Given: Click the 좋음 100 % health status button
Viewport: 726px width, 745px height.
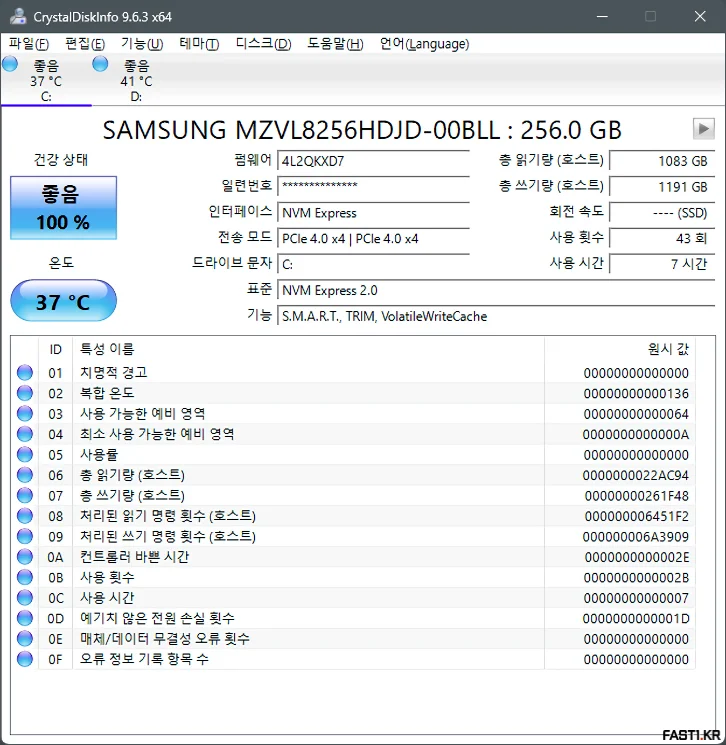Looking at the screenshot, I should pyautogui.click(x=63, y=208).
